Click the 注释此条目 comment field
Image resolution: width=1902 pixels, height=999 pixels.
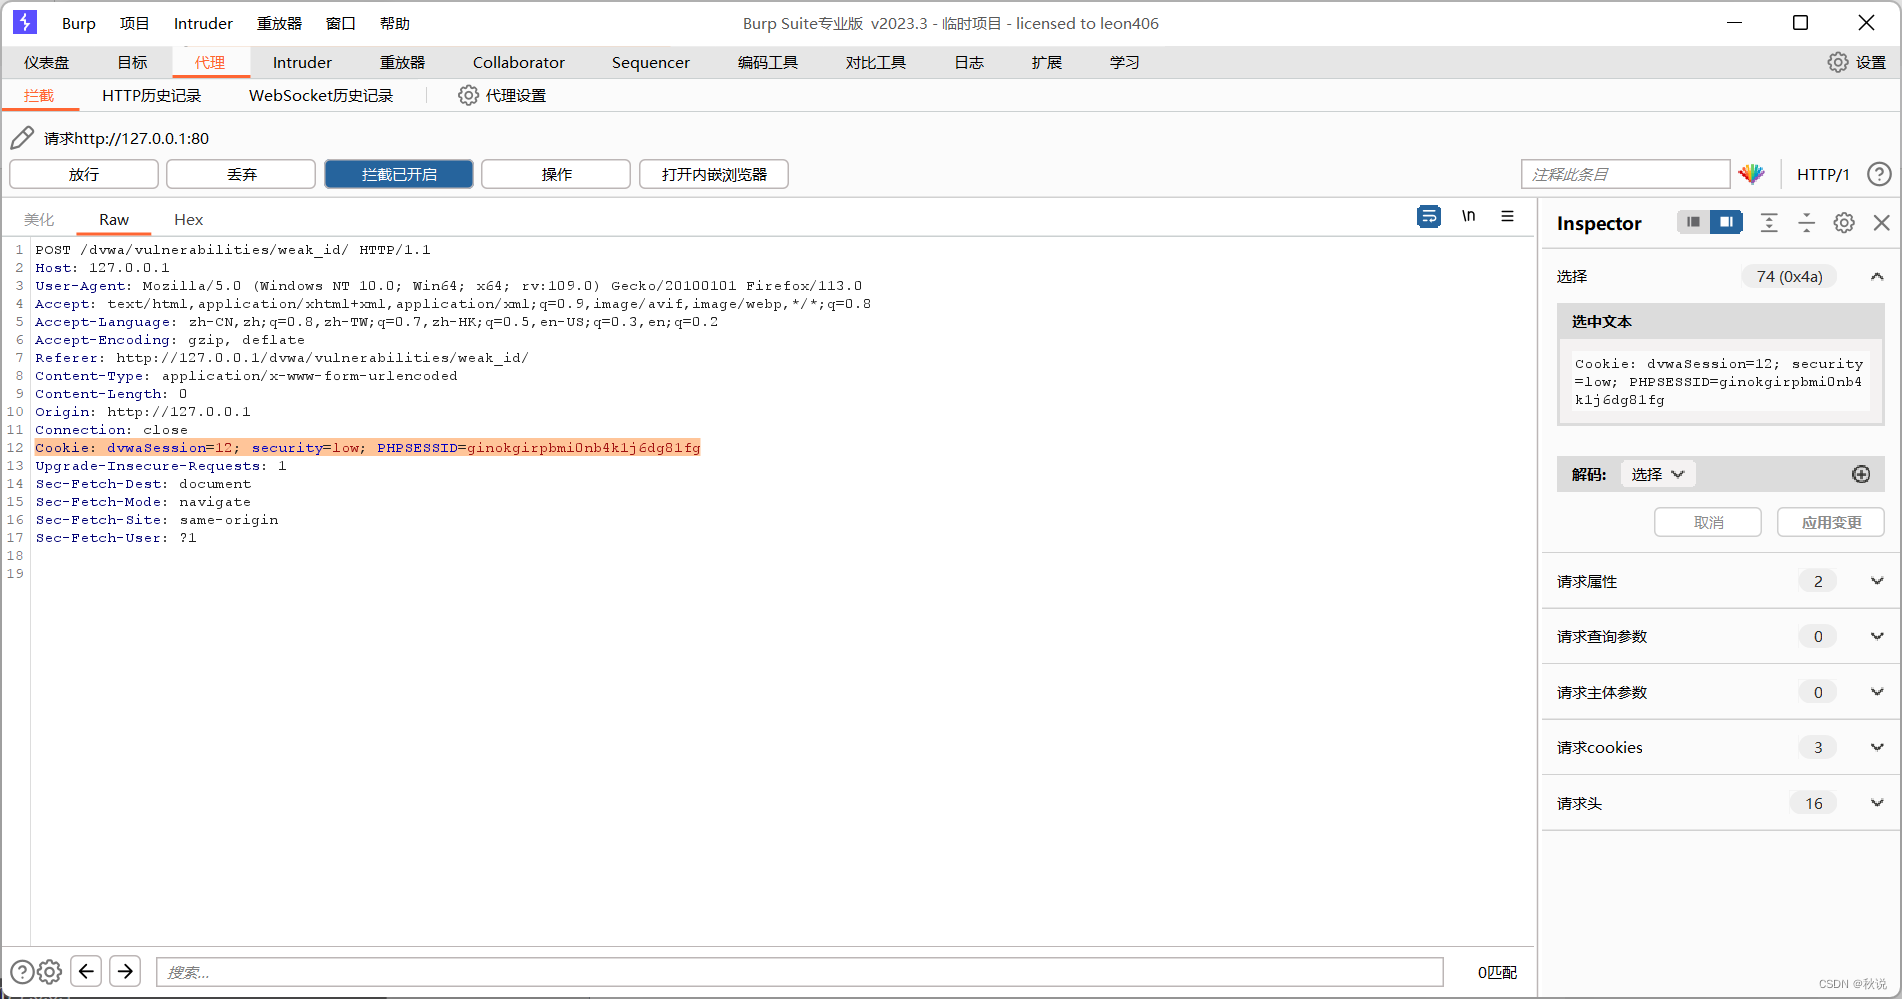pyautogui.click(x=1626, y=174)
